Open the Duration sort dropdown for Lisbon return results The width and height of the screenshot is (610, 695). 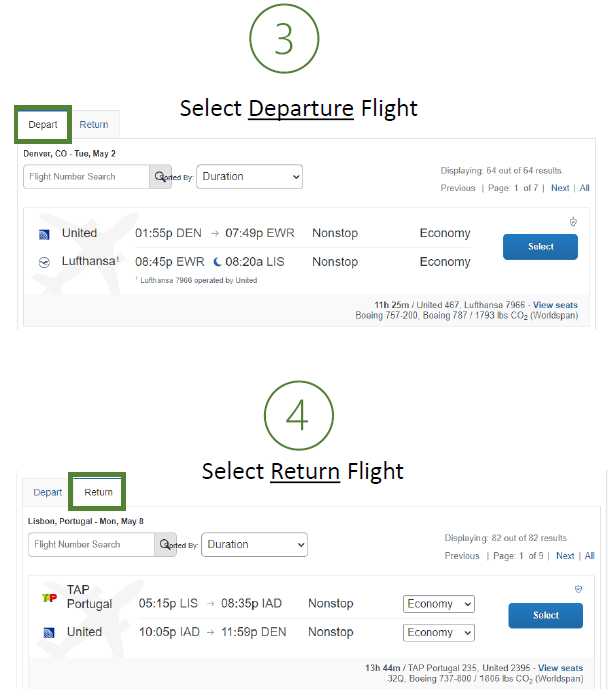click(254, 545)
